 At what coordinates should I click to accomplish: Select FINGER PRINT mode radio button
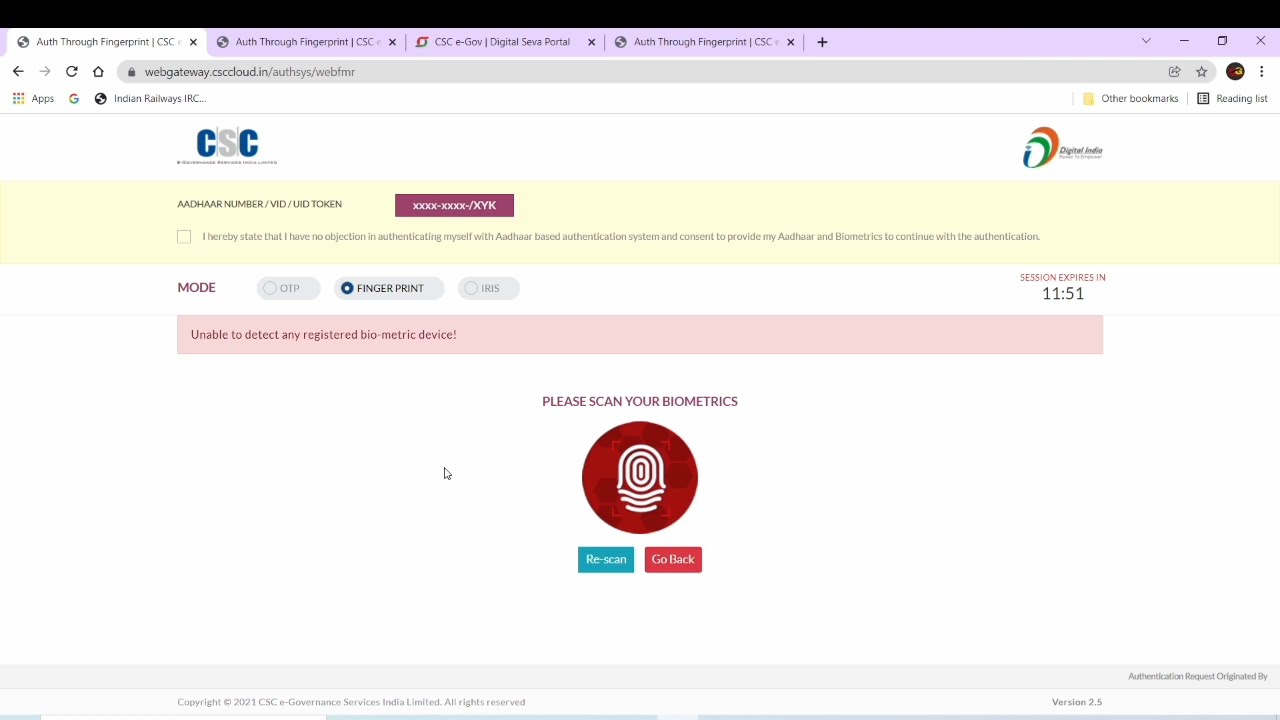click(x=347, y=288)
